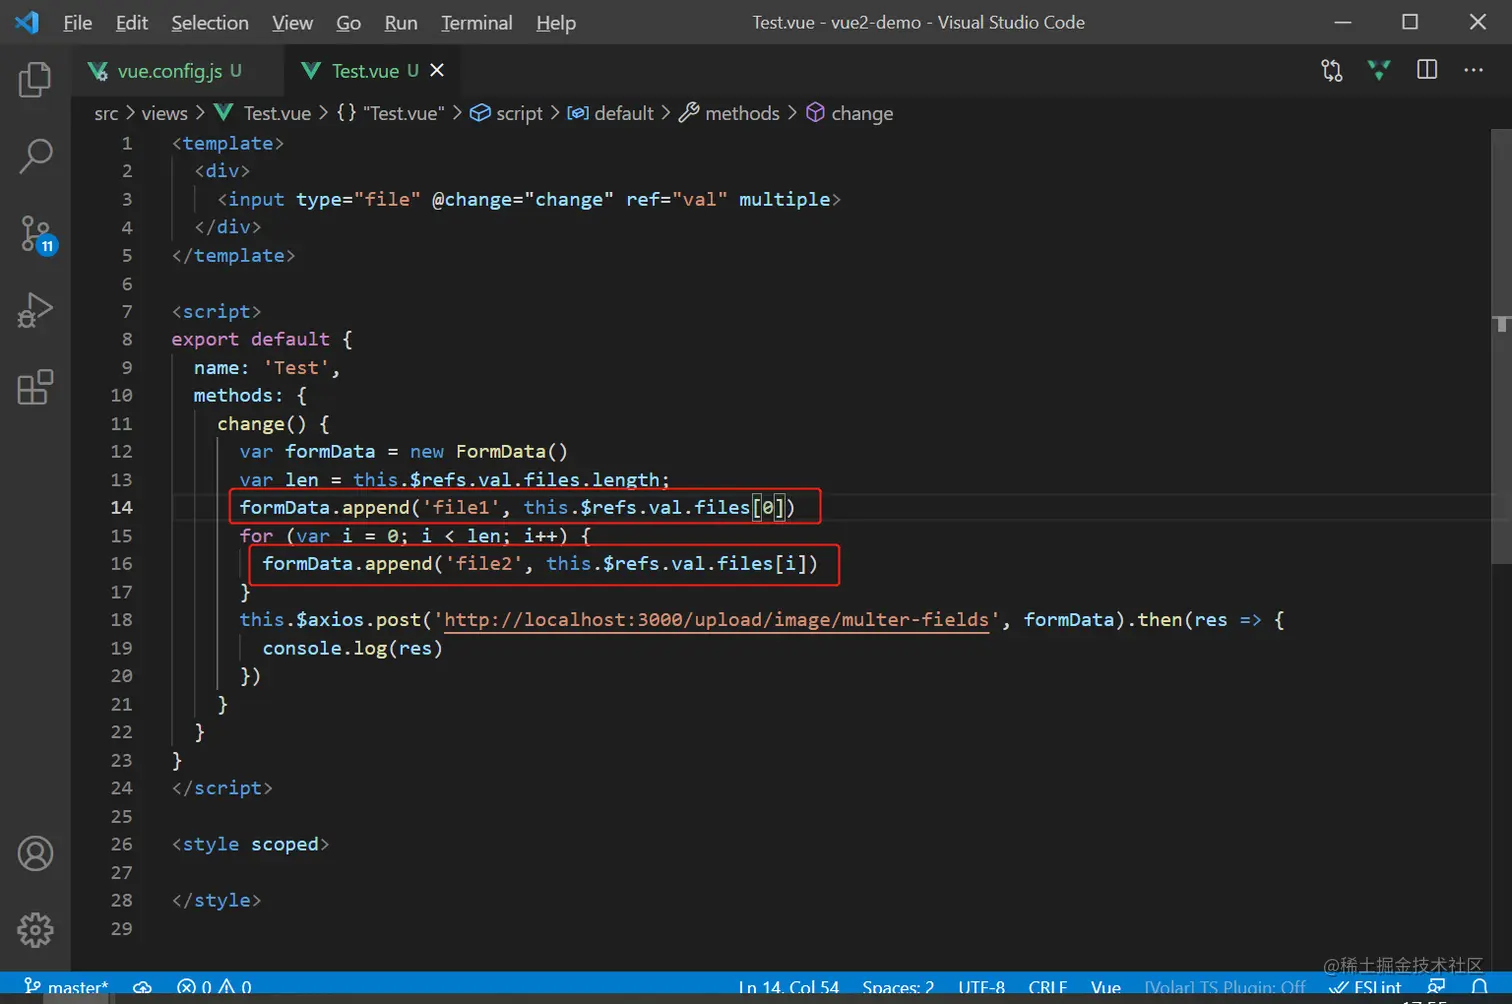1512x1004 pixels.
Task: Expand the Test.vue file breadcrumb
Action: (263, 113)
